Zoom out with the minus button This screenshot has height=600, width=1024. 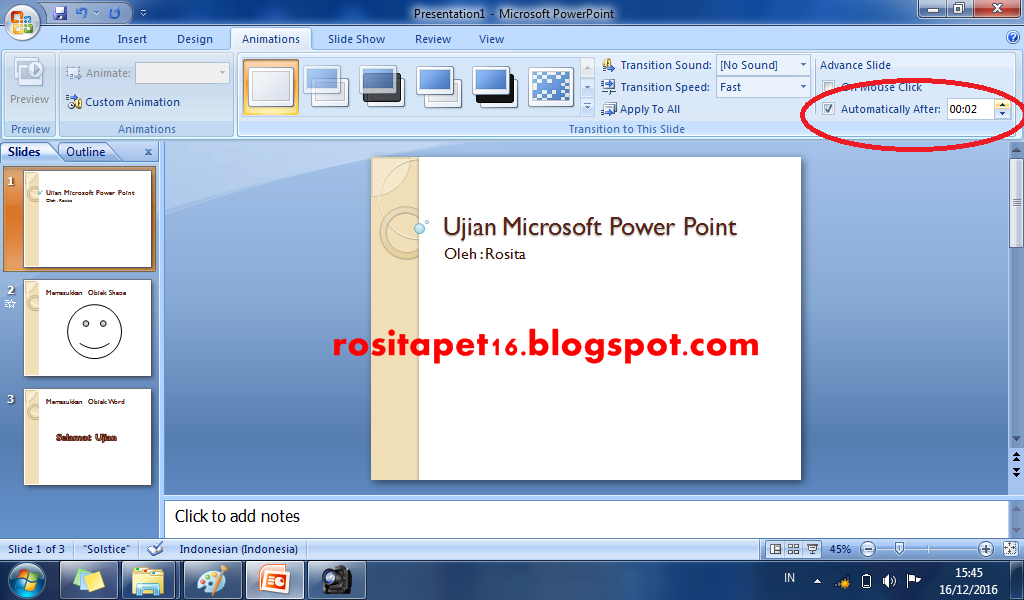point(868,549)
